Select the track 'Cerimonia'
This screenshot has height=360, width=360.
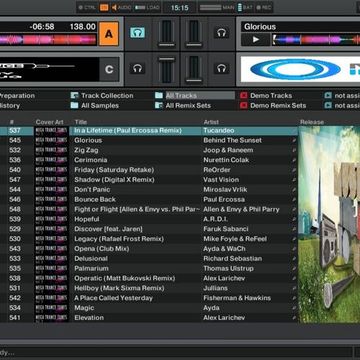[x=91, y=160]
